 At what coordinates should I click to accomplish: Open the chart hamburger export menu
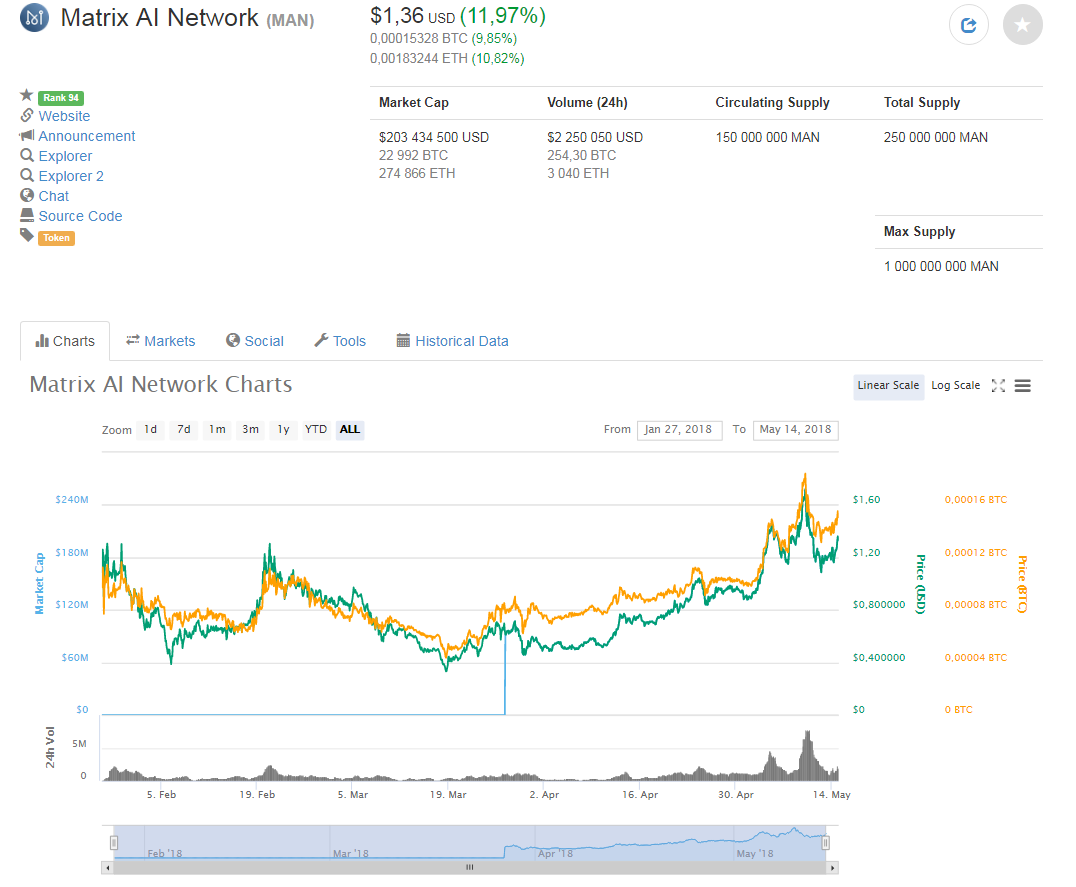(x=1022, y=386)
